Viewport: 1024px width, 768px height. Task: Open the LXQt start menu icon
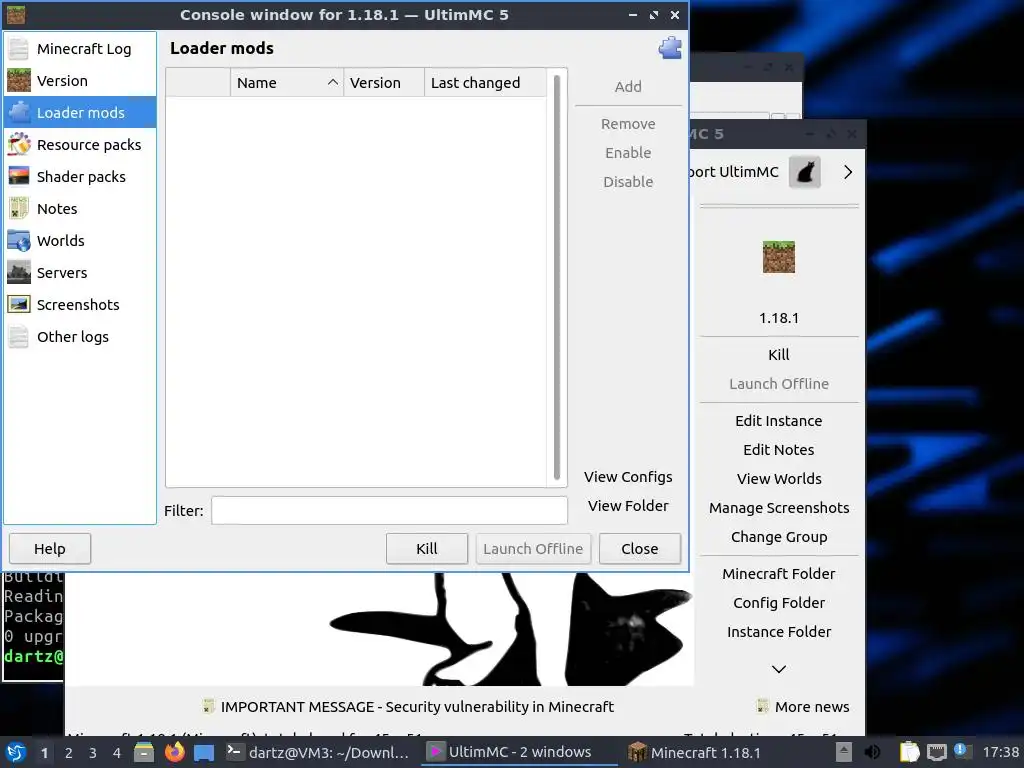coord(16,752)
